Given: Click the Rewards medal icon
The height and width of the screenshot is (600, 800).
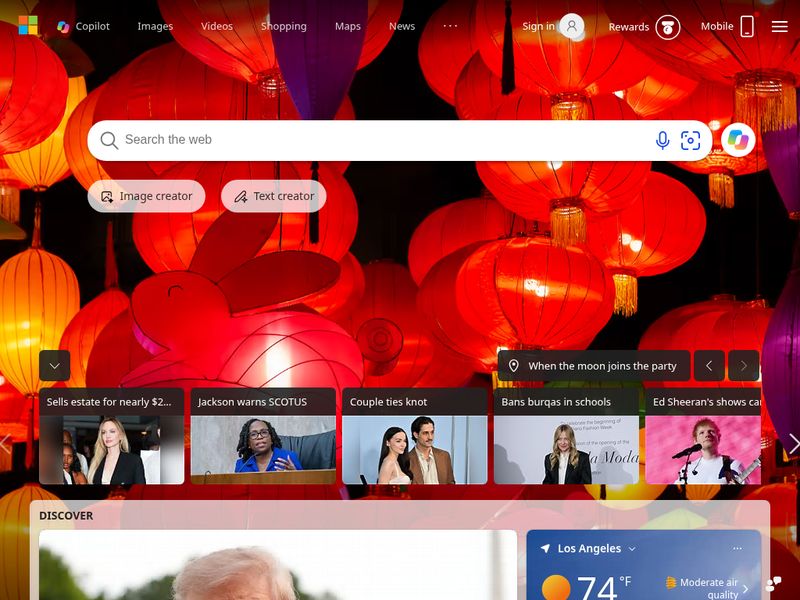Looking at the screenshot, I should pyautogui.click(x=668, y=28).
